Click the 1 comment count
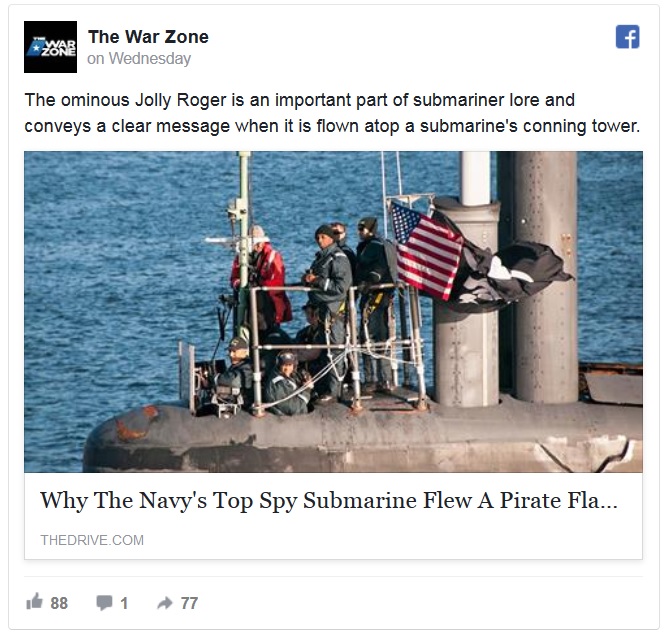This screenshot has height=639, width=666. [x=124, y=603]
